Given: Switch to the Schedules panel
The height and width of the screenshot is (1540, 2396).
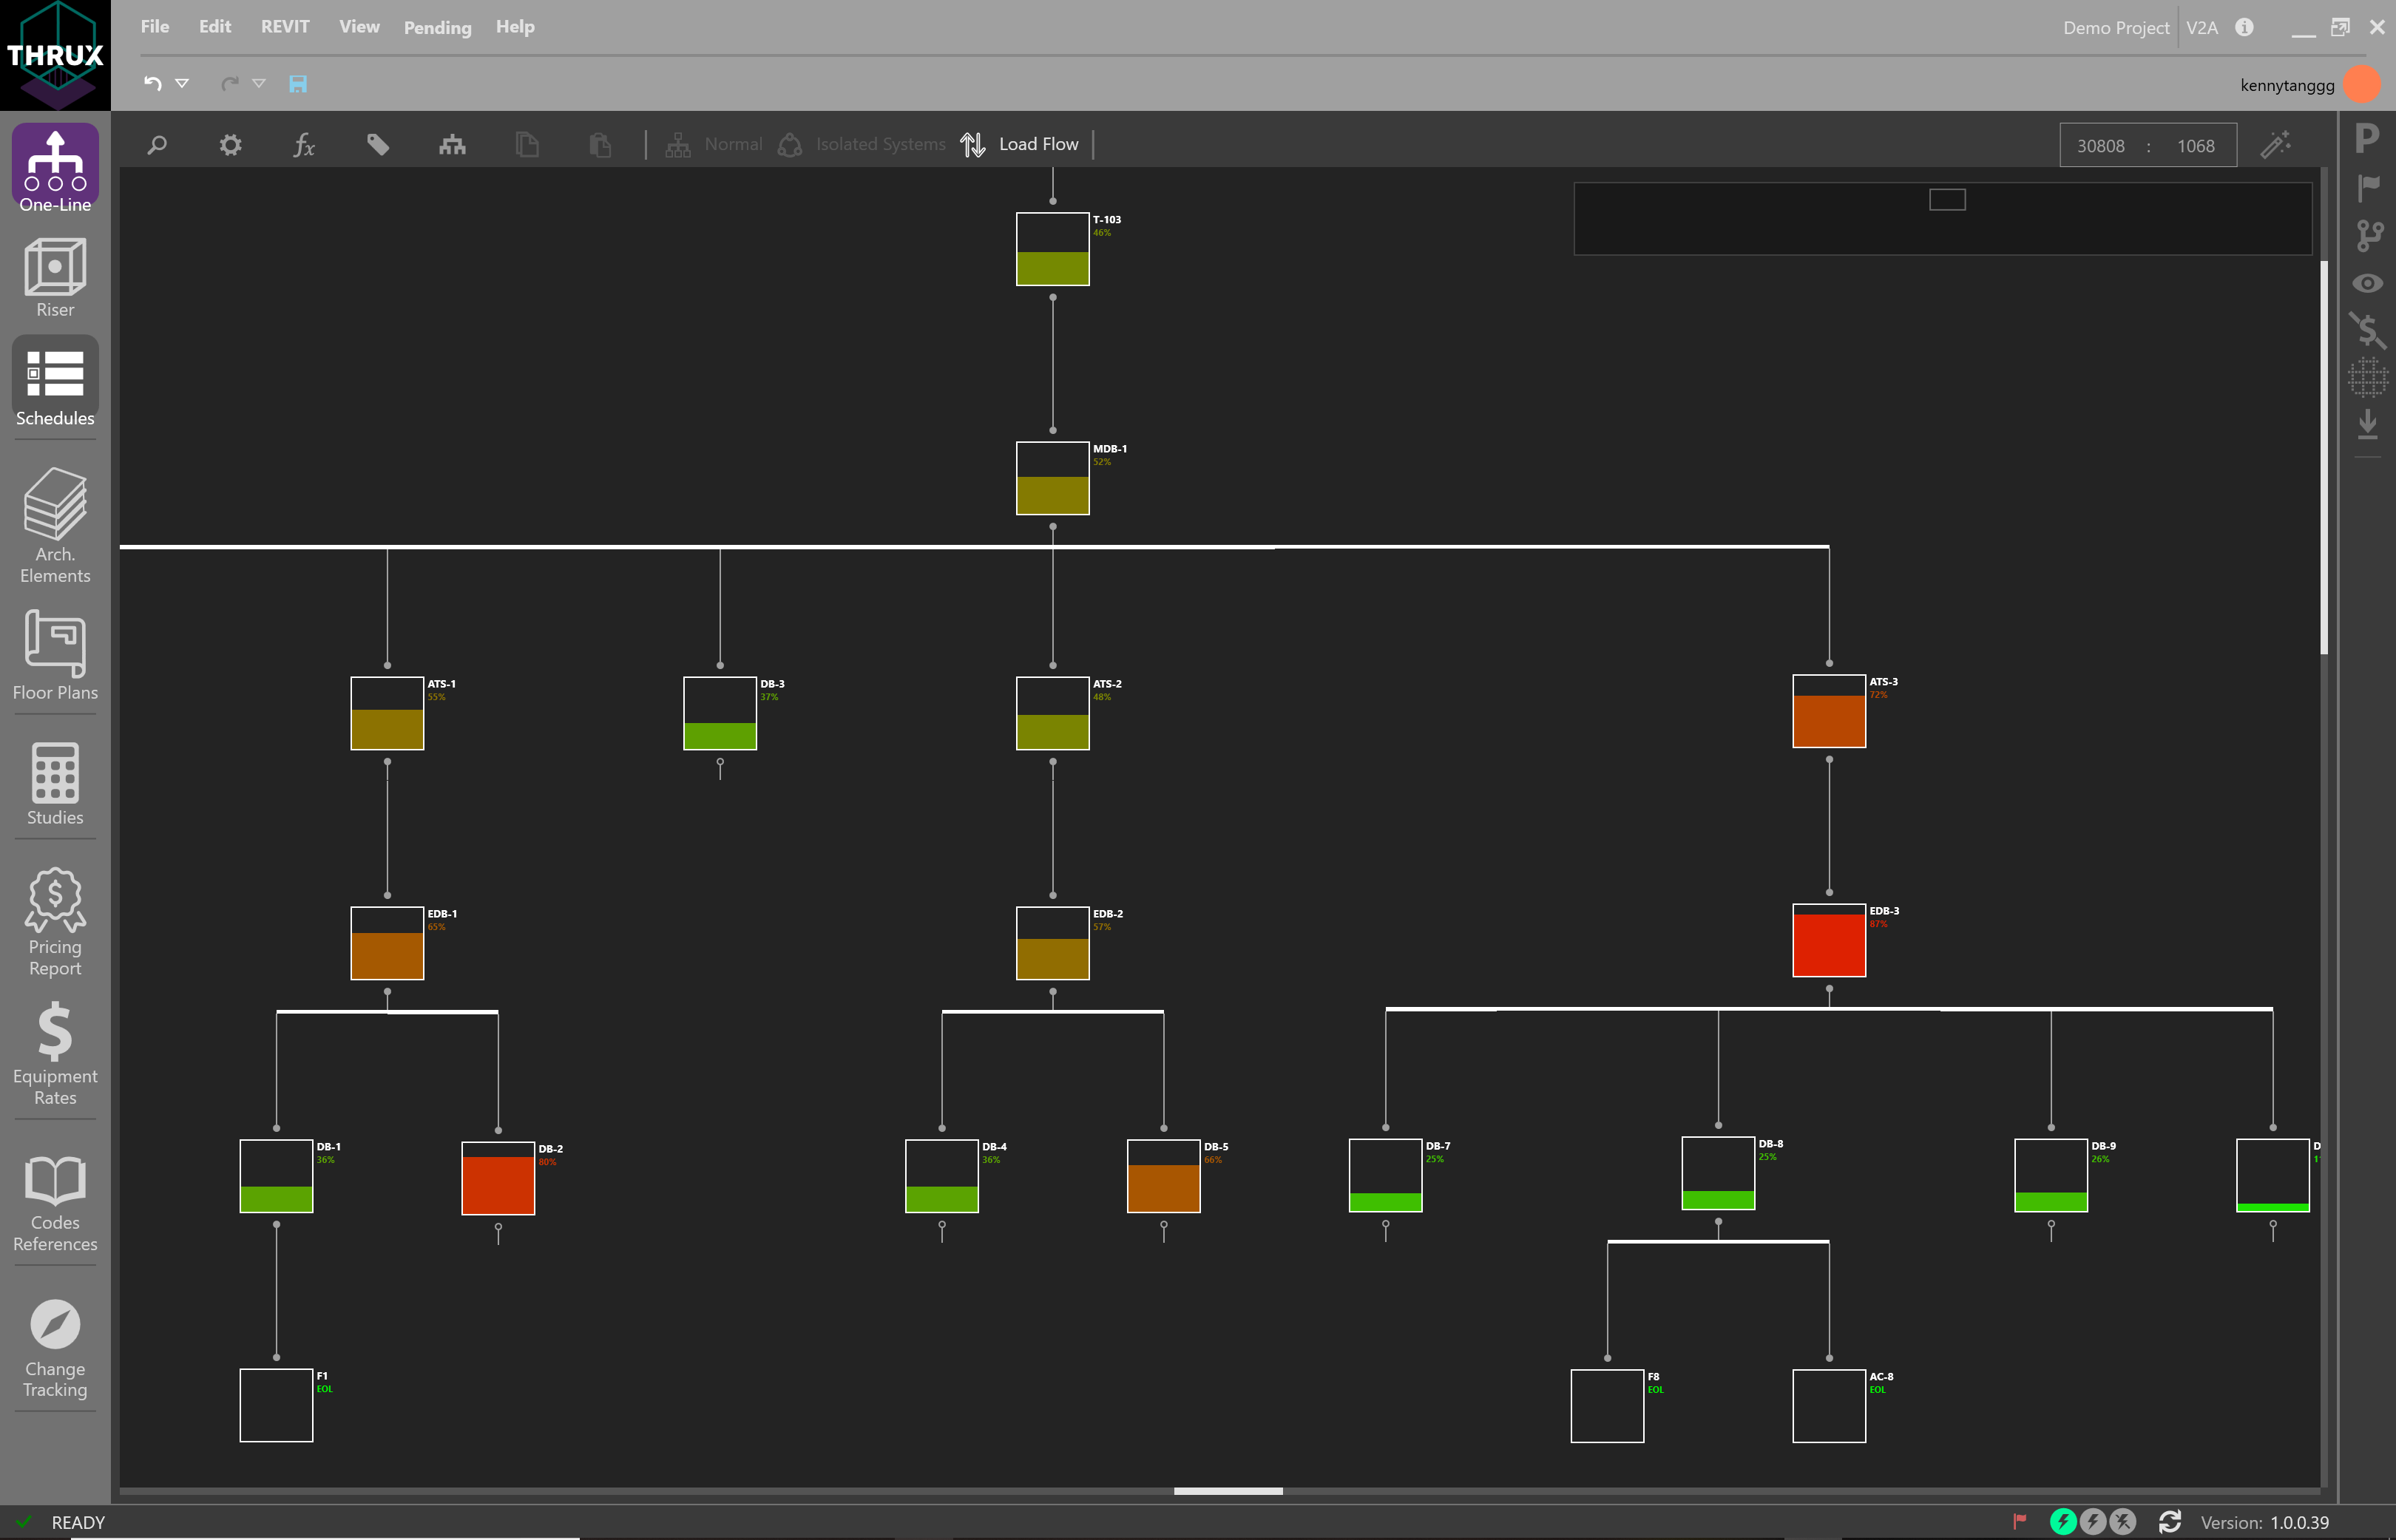Looking at the screenshot, I should [x=54, y=385].
